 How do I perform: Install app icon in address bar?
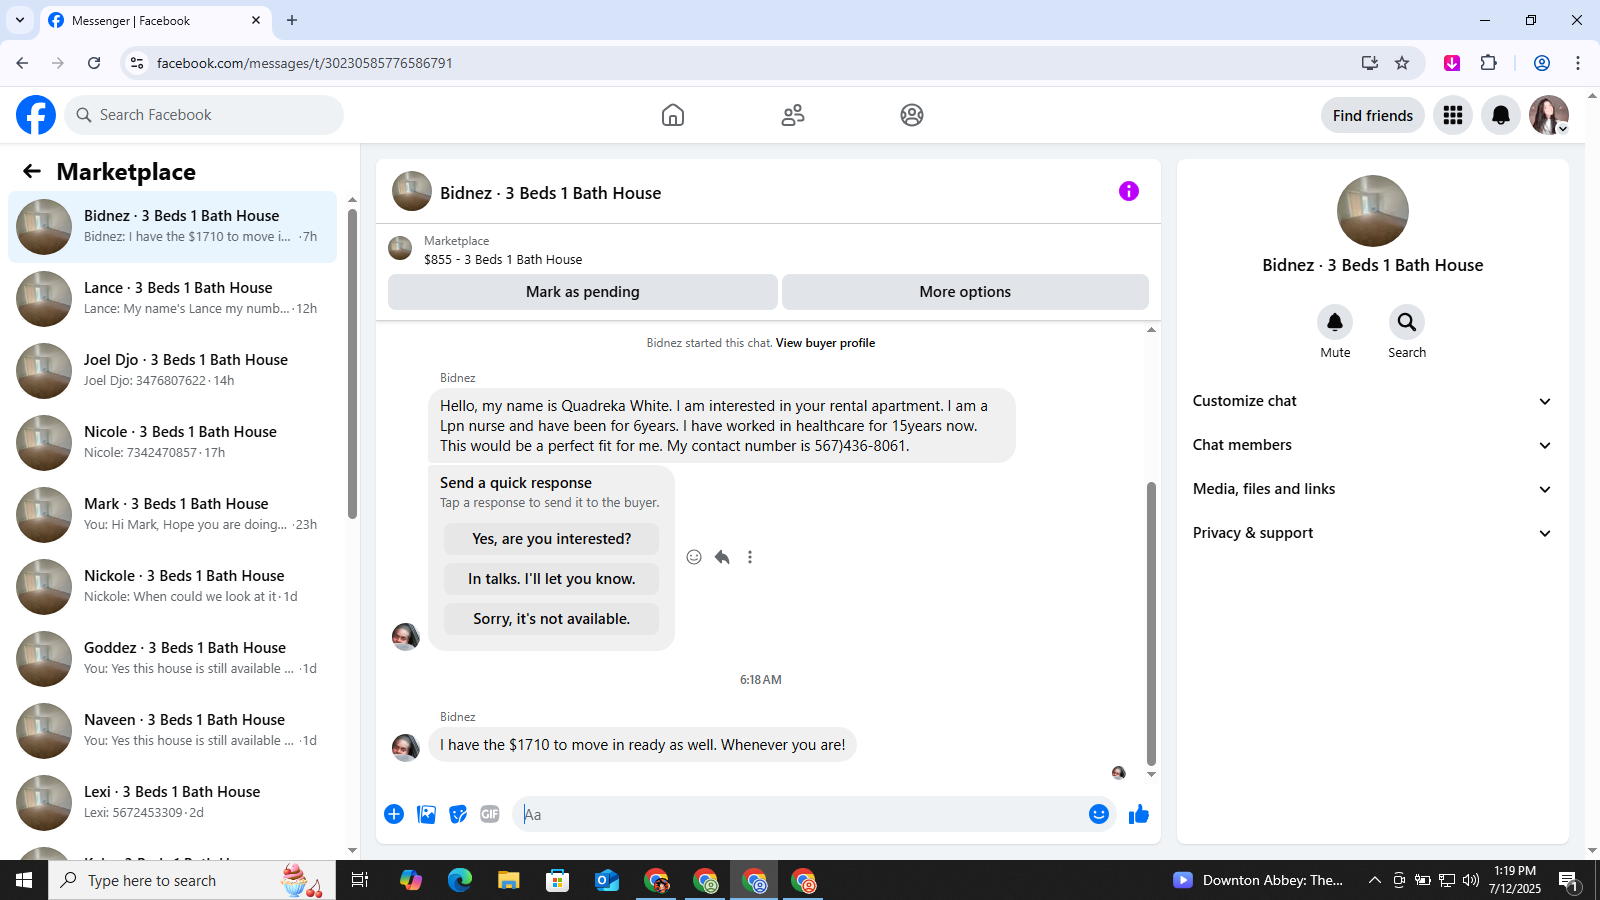[1370, 63]
